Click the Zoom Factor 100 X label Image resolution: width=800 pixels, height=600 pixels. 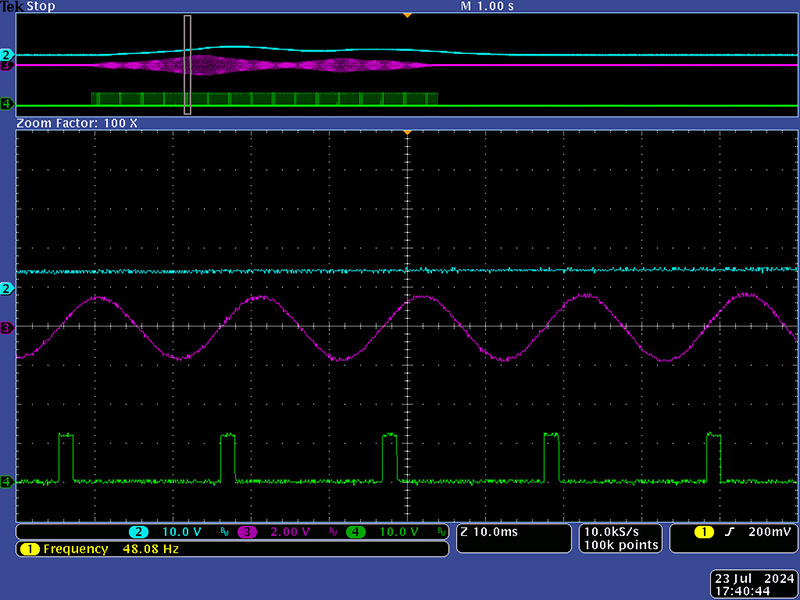pyautogui.click(x=77, y=122)
